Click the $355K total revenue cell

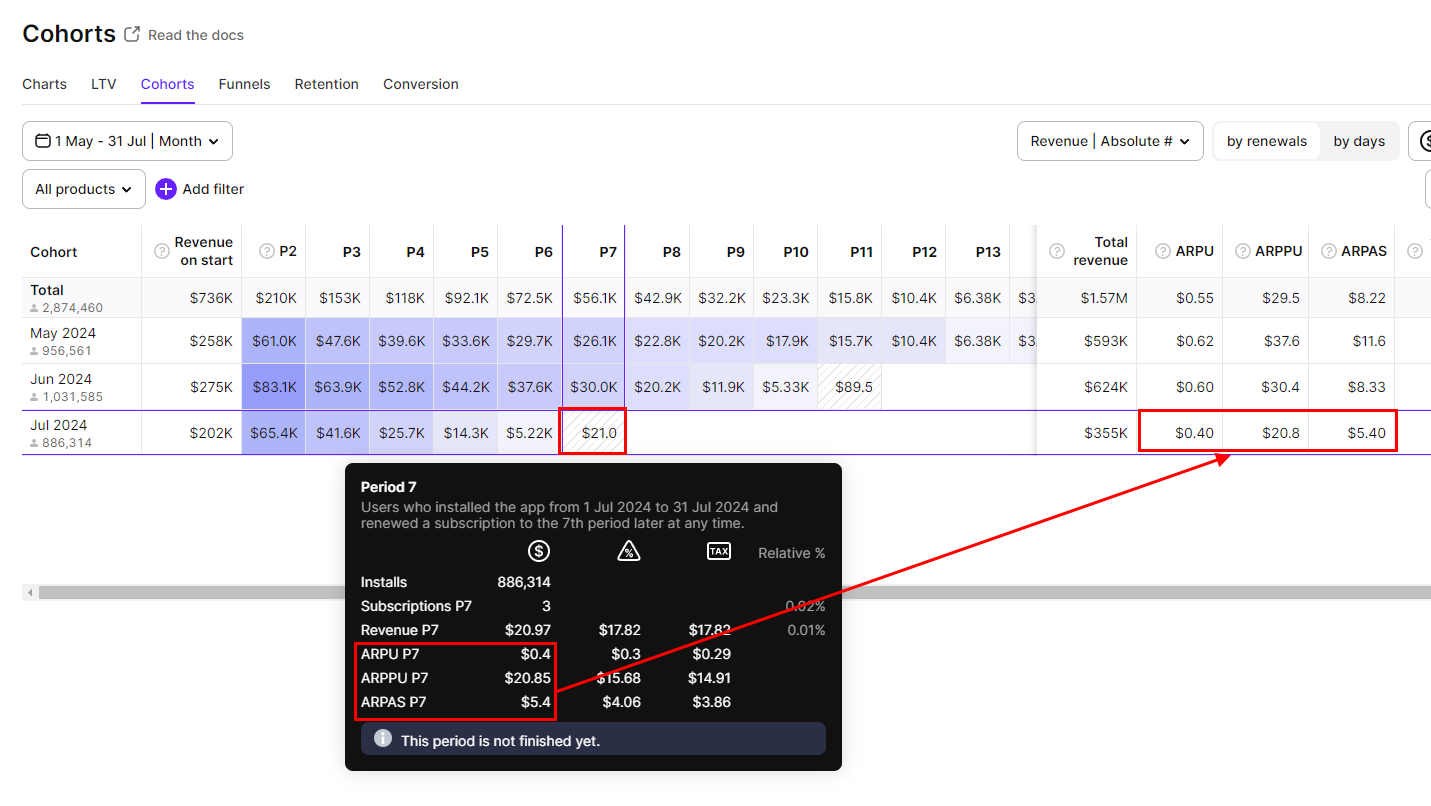pyautogui.click(x=1087, y=433)
